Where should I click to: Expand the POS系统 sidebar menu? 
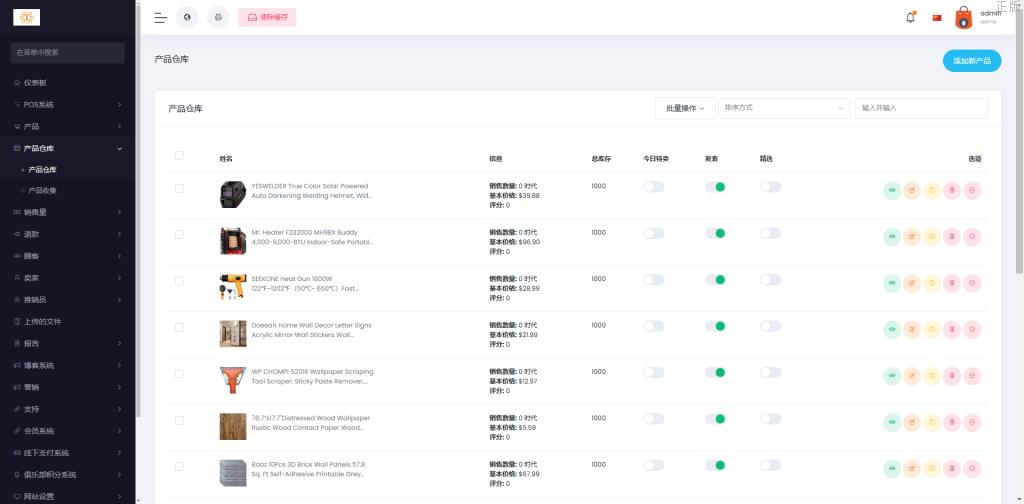pyautogui.click(x=68, y=104)
